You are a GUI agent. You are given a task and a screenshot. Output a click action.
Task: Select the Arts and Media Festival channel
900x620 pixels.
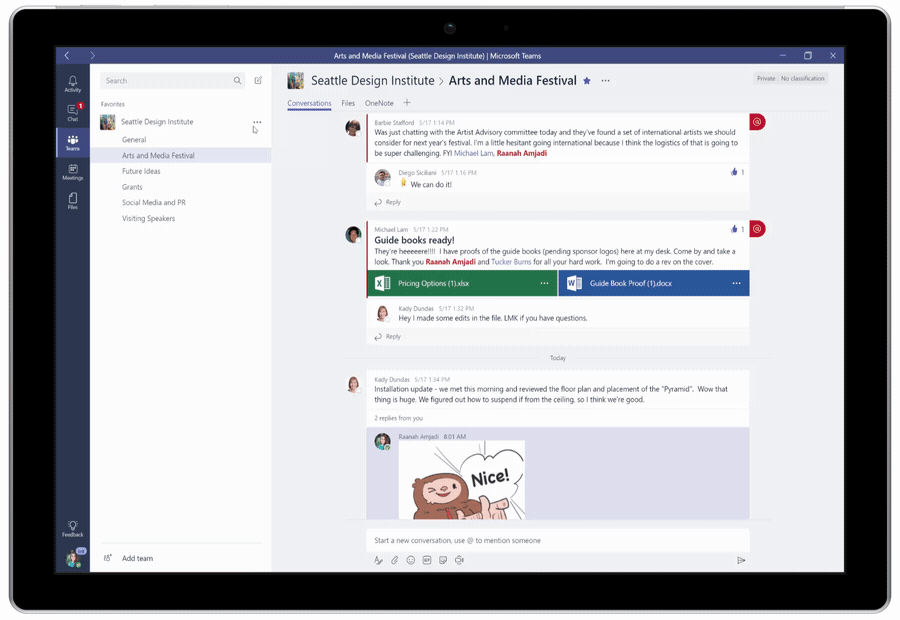[x=181, y=156]
